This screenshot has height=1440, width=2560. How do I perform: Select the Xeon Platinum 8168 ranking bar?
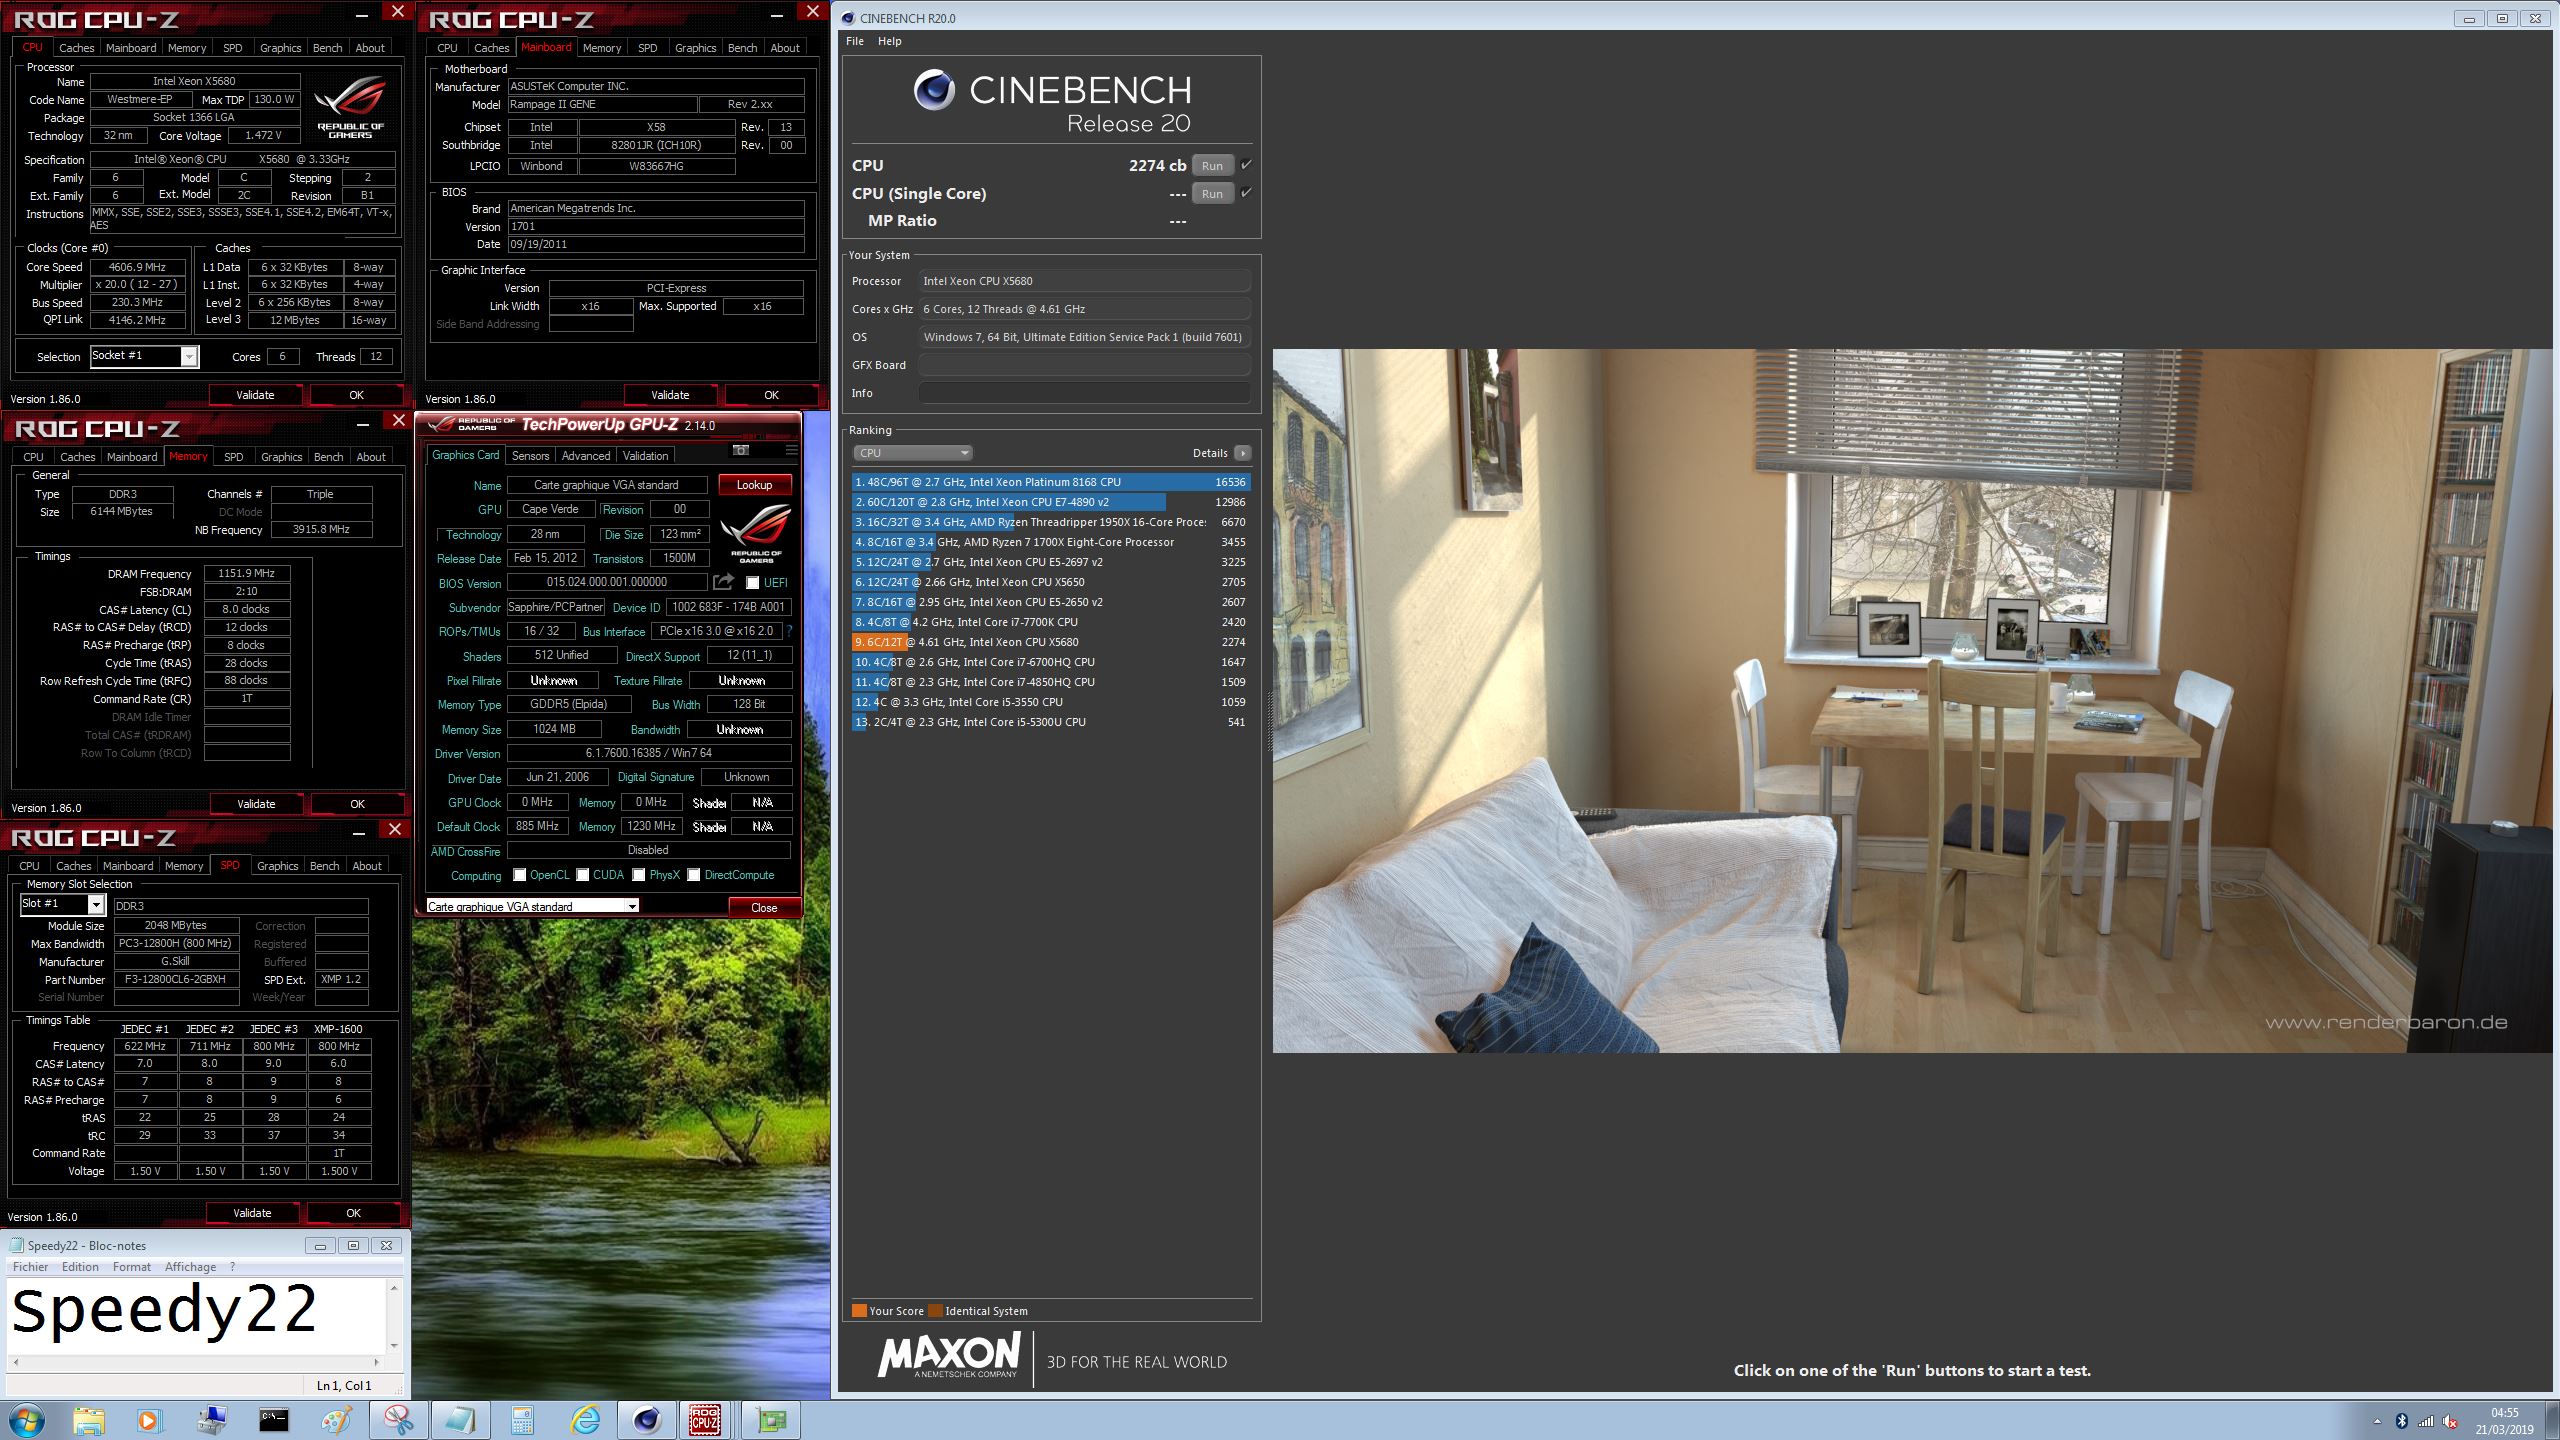pos(1050,482)
